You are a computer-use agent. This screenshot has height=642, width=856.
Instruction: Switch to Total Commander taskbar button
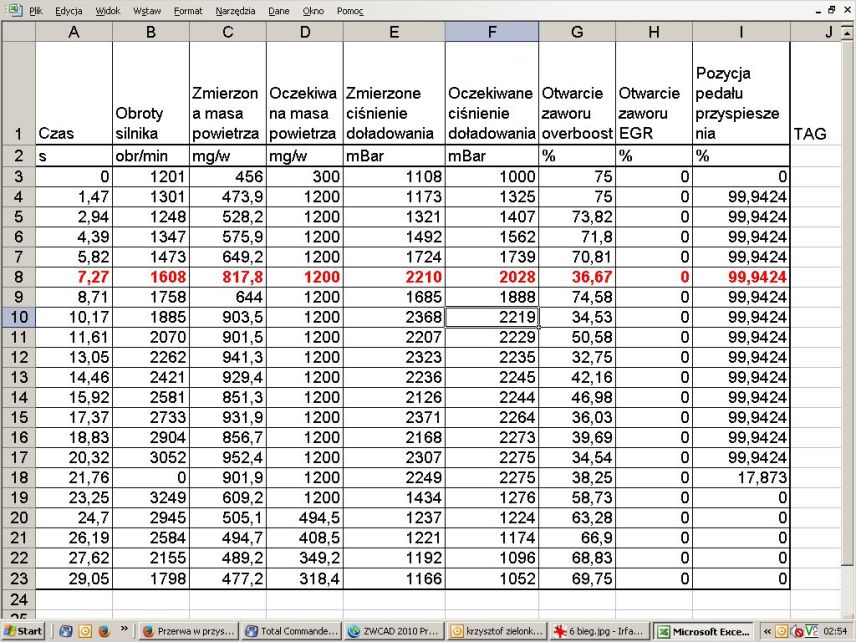pos(290,631)
